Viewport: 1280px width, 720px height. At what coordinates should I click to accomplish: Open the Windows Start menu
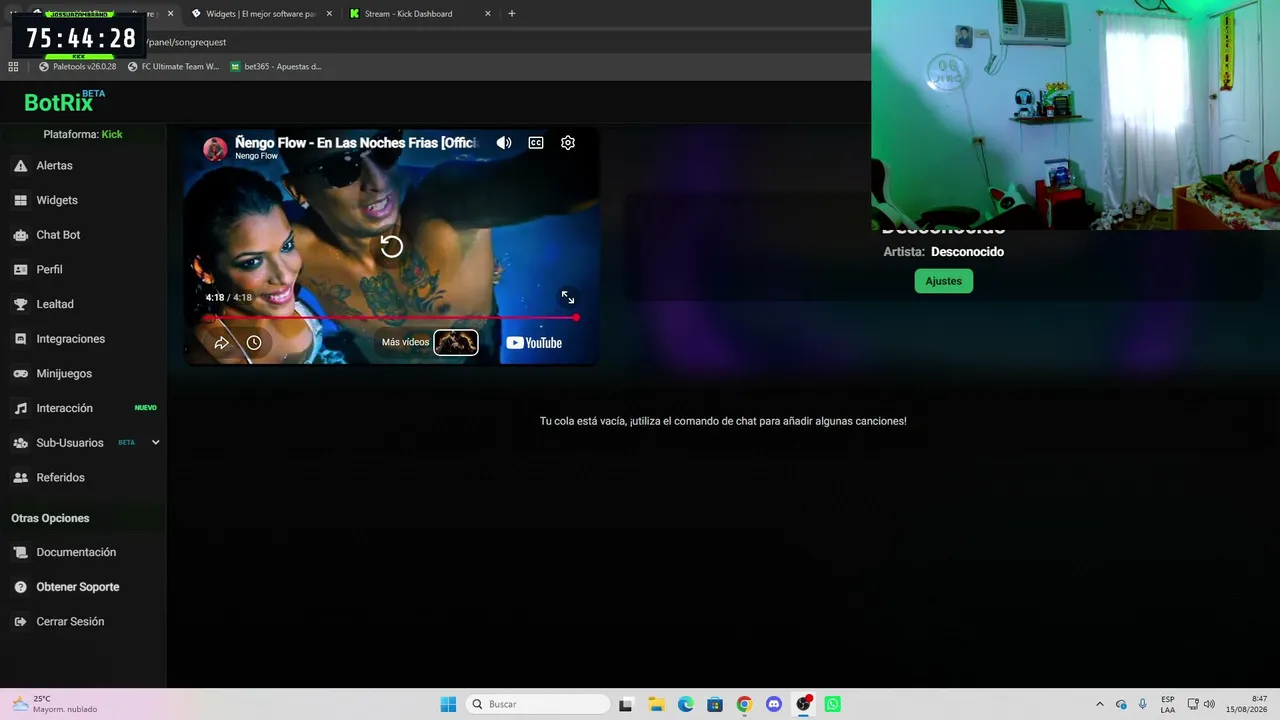448,704
